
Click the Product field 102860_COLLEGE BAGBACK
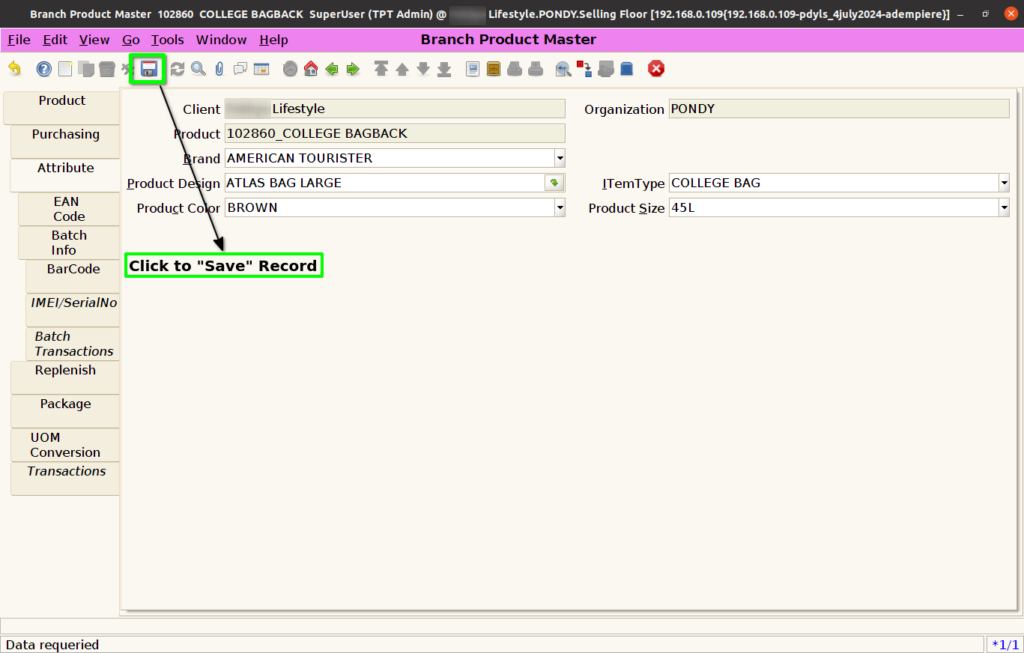pos(395,133)
